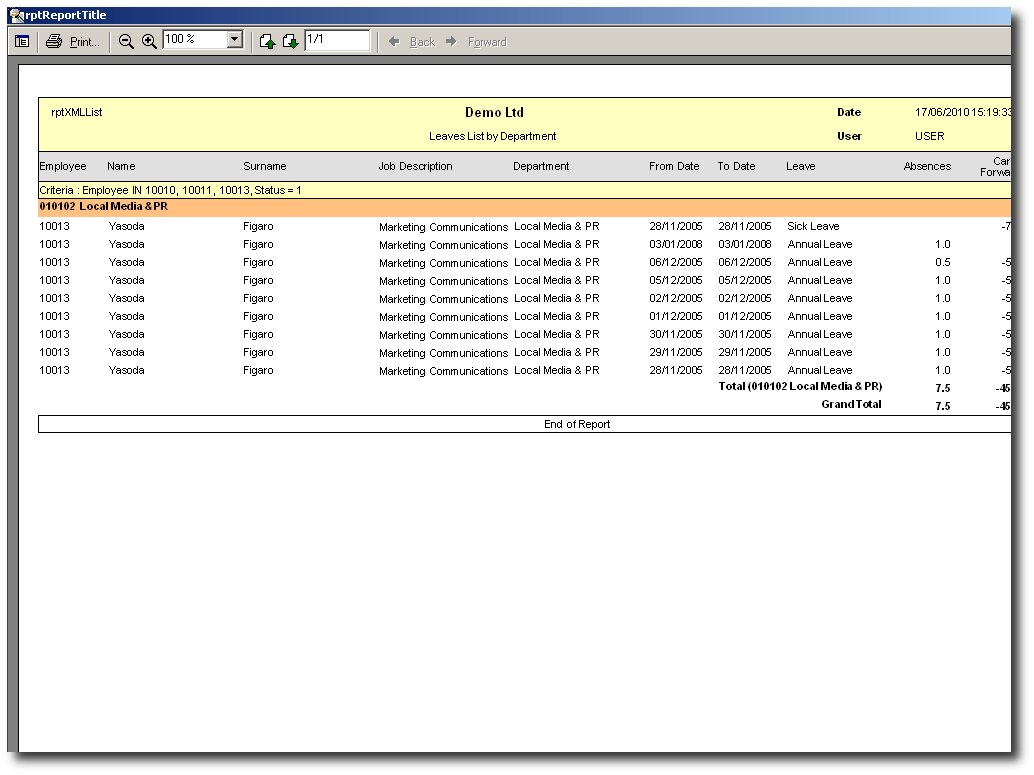The width and height of the screenshot is (1034, 775).
Task: Click the printer icon in toolbar
Action: tap(54, 42)
